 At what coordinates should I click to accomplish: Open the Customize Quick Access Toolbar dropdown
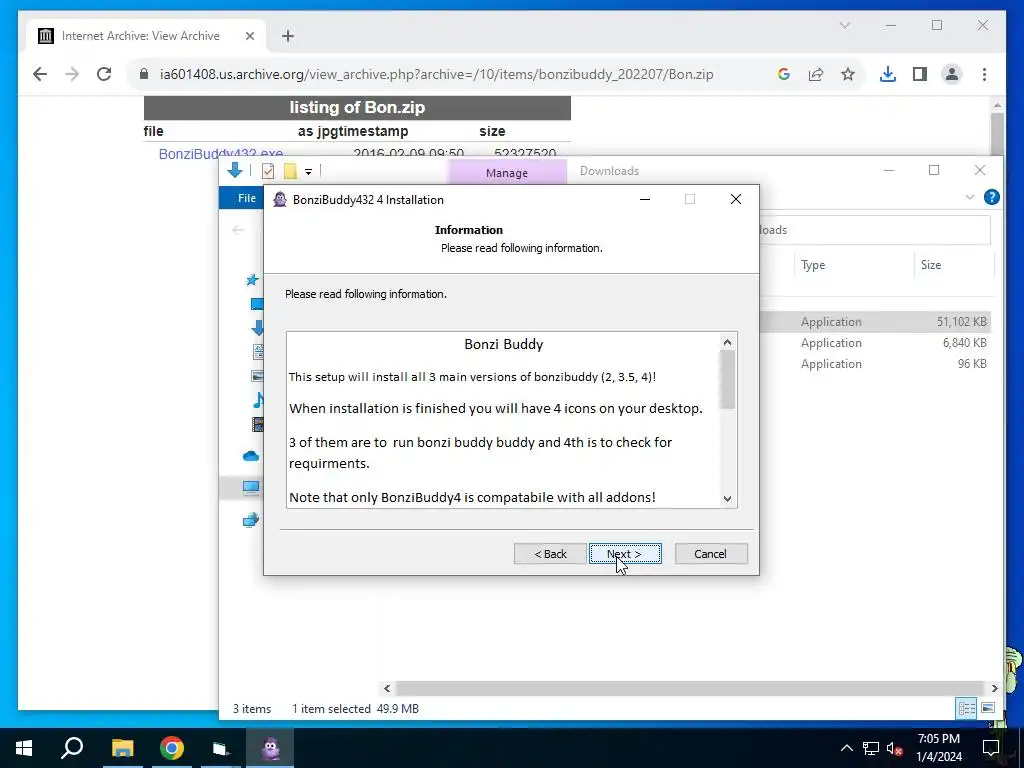coord(308,172)
